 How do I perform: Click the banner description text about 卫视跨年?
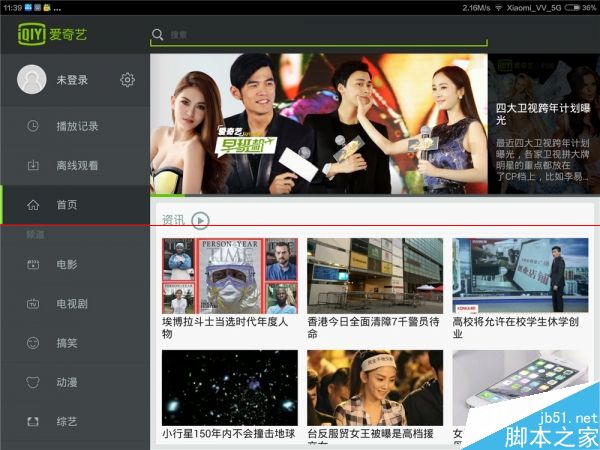[x=543, y=160]
